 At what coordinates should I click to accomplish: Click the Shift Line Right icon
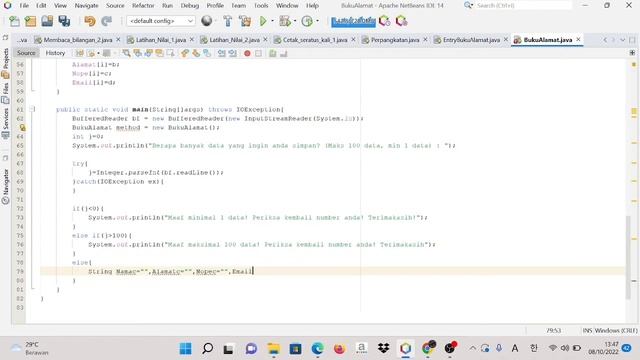pos(233,53)
